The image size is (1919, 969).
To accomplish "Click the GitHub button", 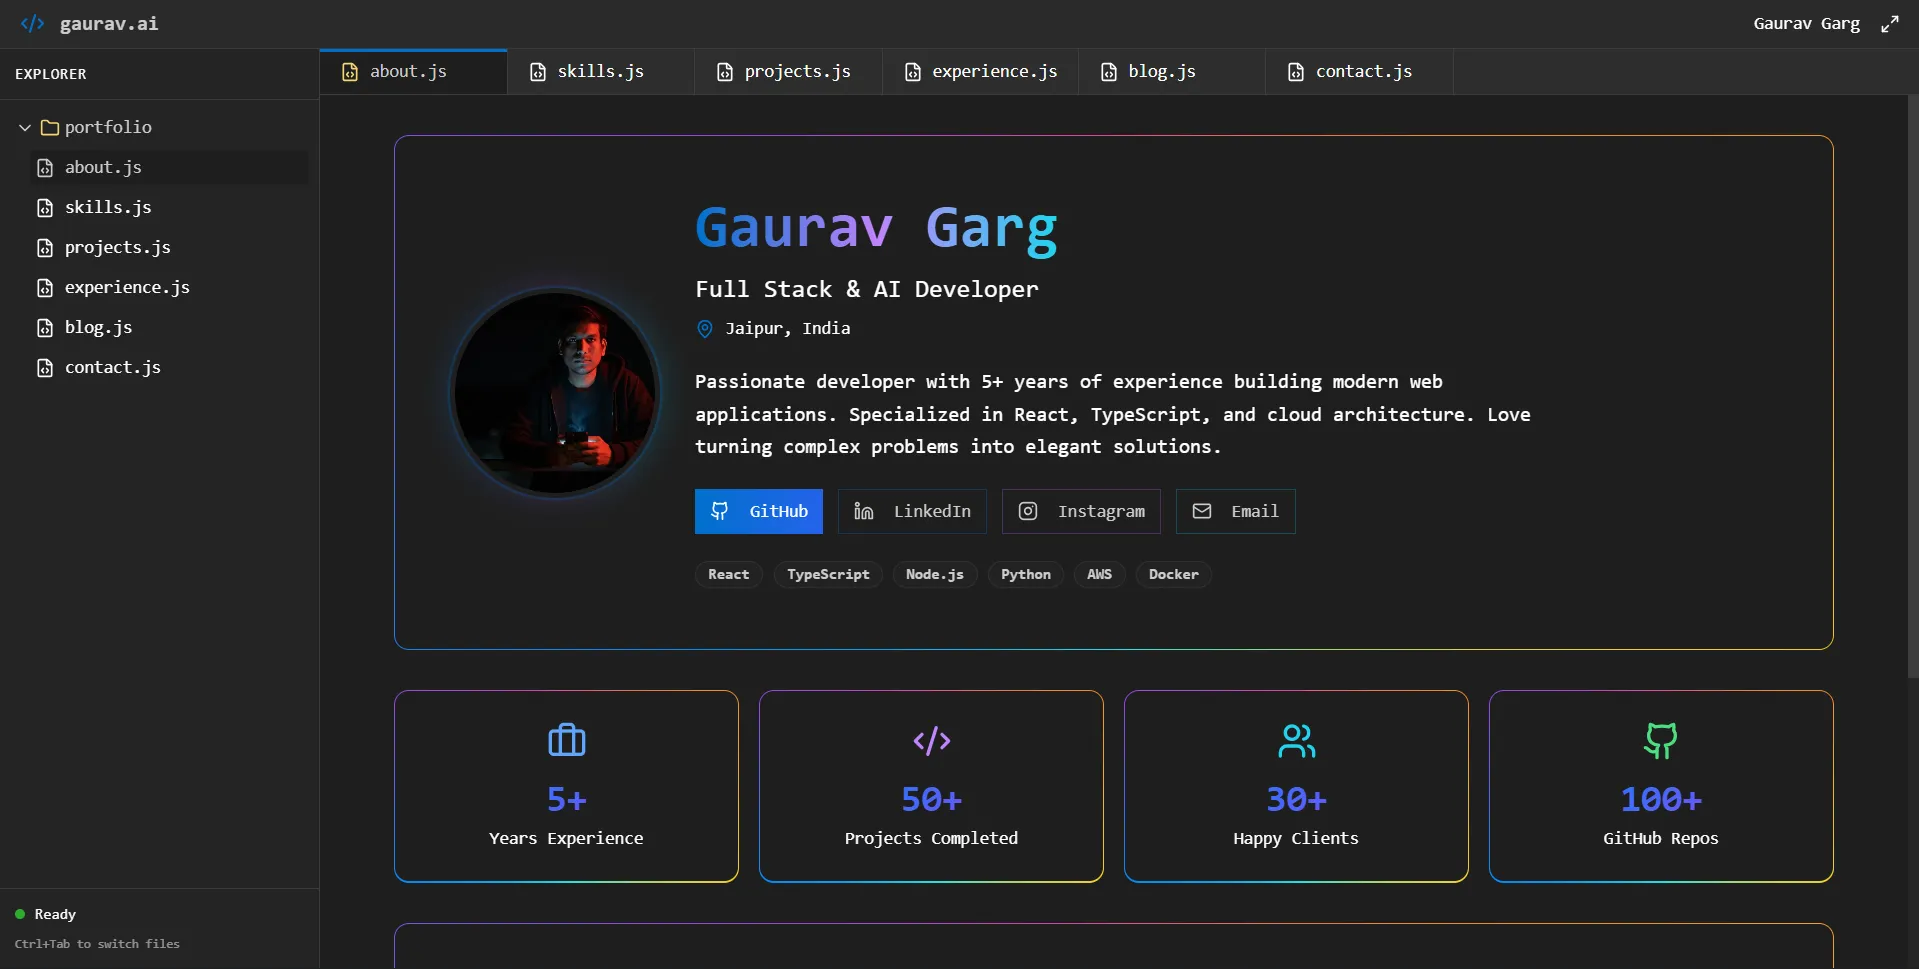I will coord(759,511).
